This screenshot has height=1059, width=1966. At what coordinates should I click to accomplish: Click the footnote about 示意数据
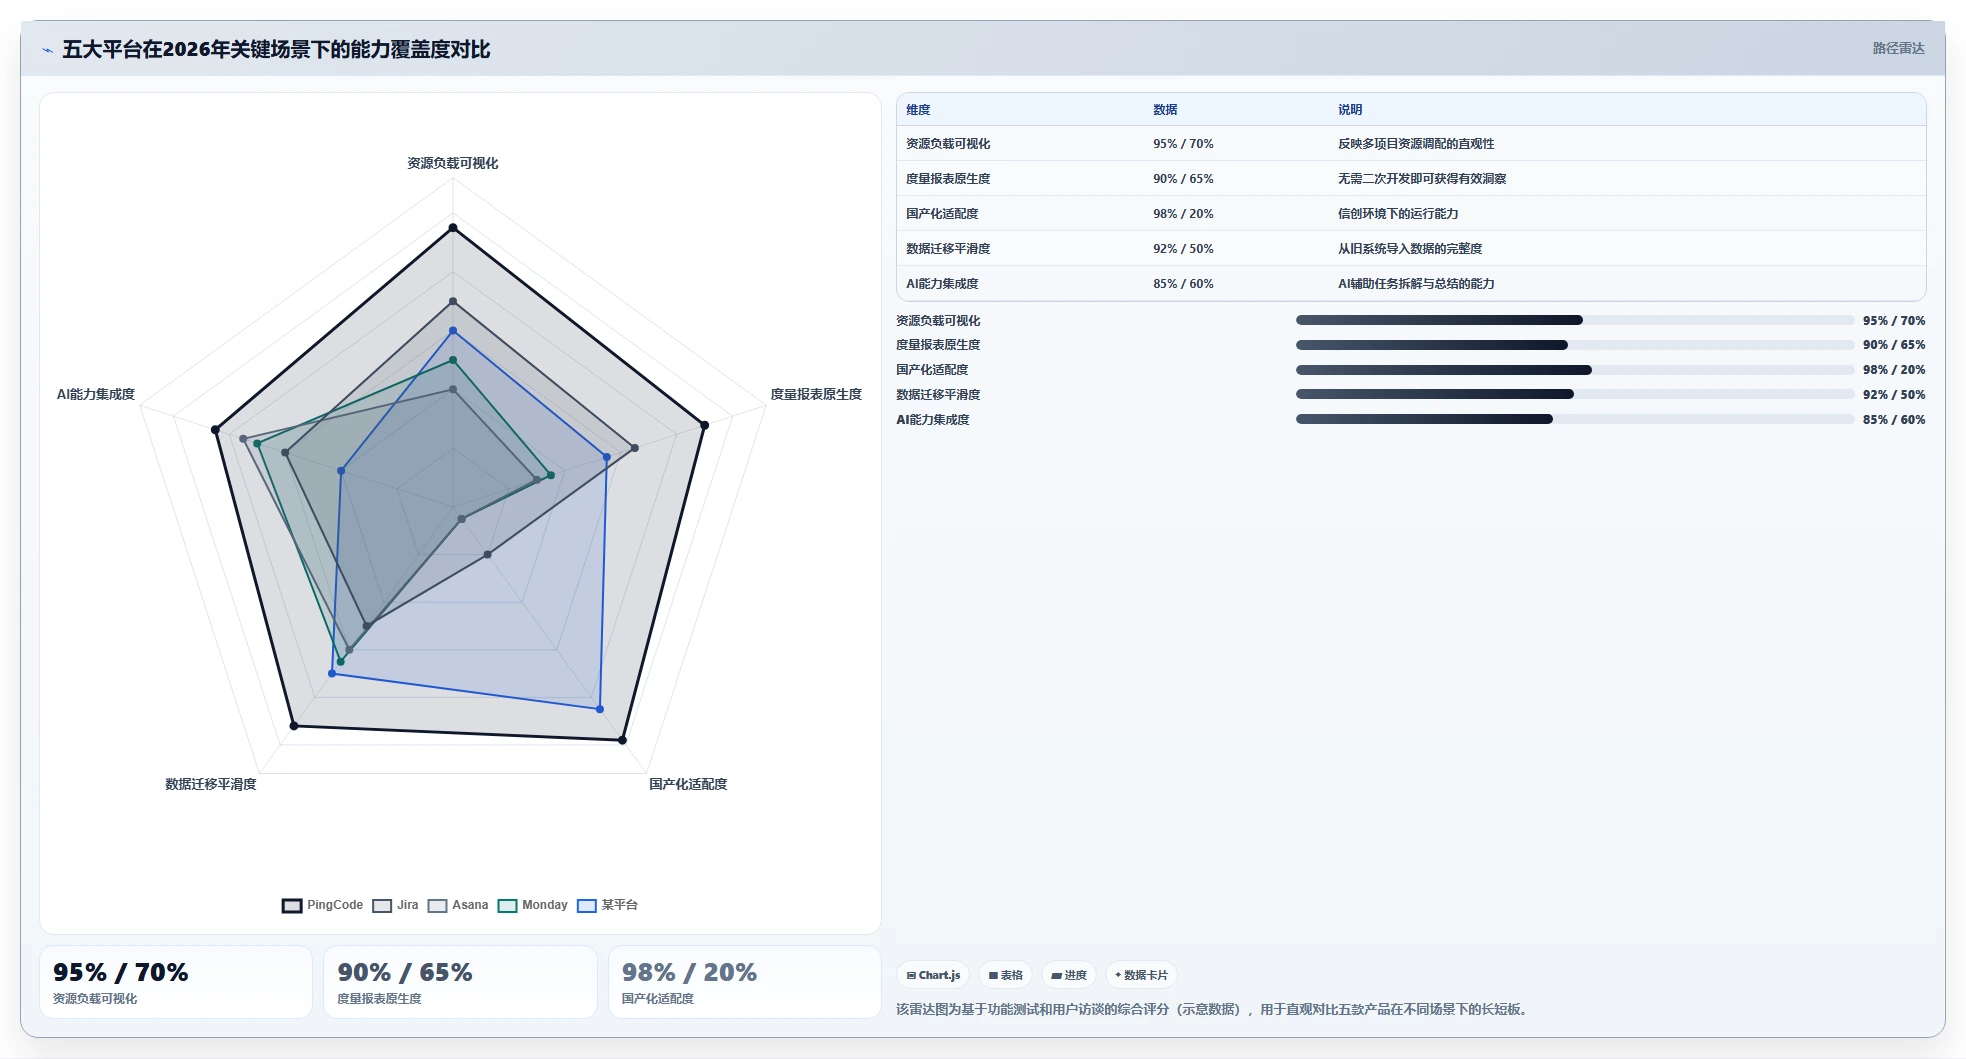(x=1214, y=1010)
